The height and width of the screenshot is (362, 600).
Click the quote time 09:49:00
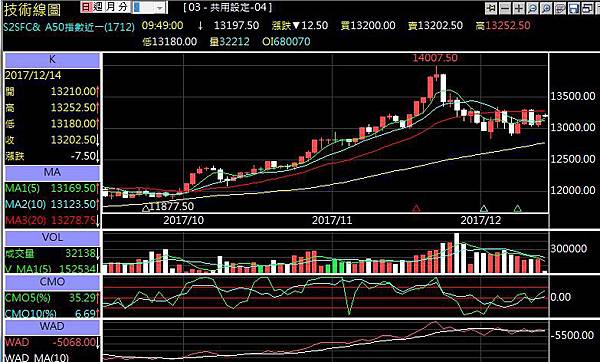(162, 26)
